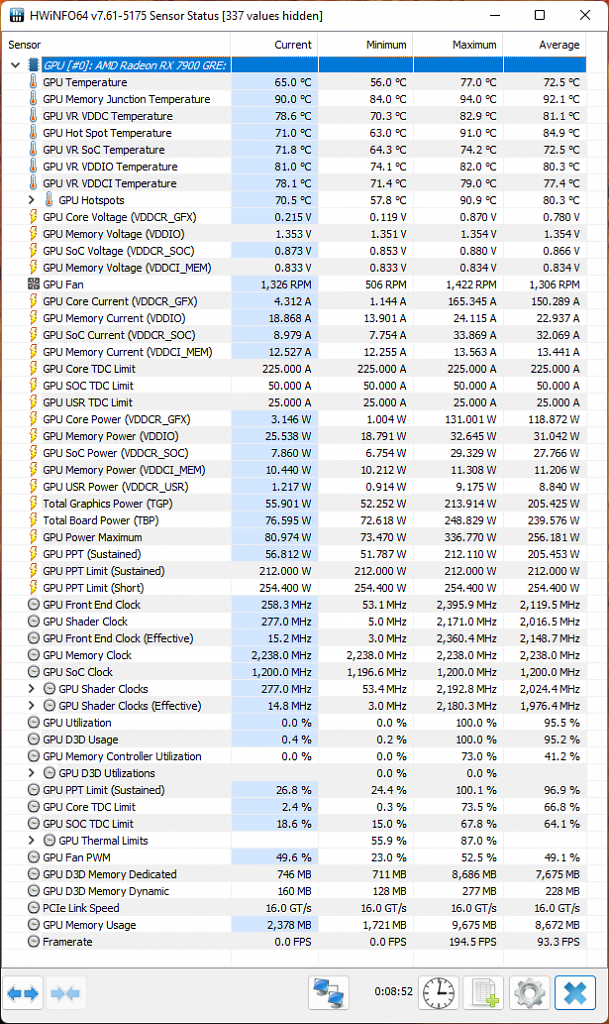The height and width of the screenshot is (1024, 609).
Task: Select GPU D3D Memory Dedicated row
Action: [x=294, y=874]
